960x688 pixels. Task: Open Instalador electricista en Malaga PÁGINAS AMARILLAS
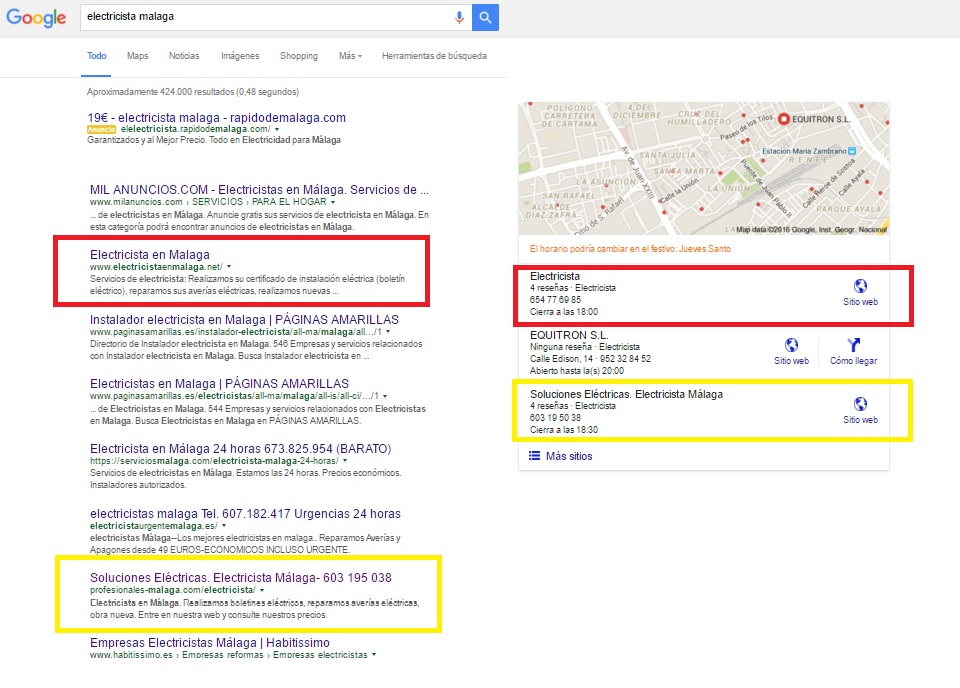[244, 320]
